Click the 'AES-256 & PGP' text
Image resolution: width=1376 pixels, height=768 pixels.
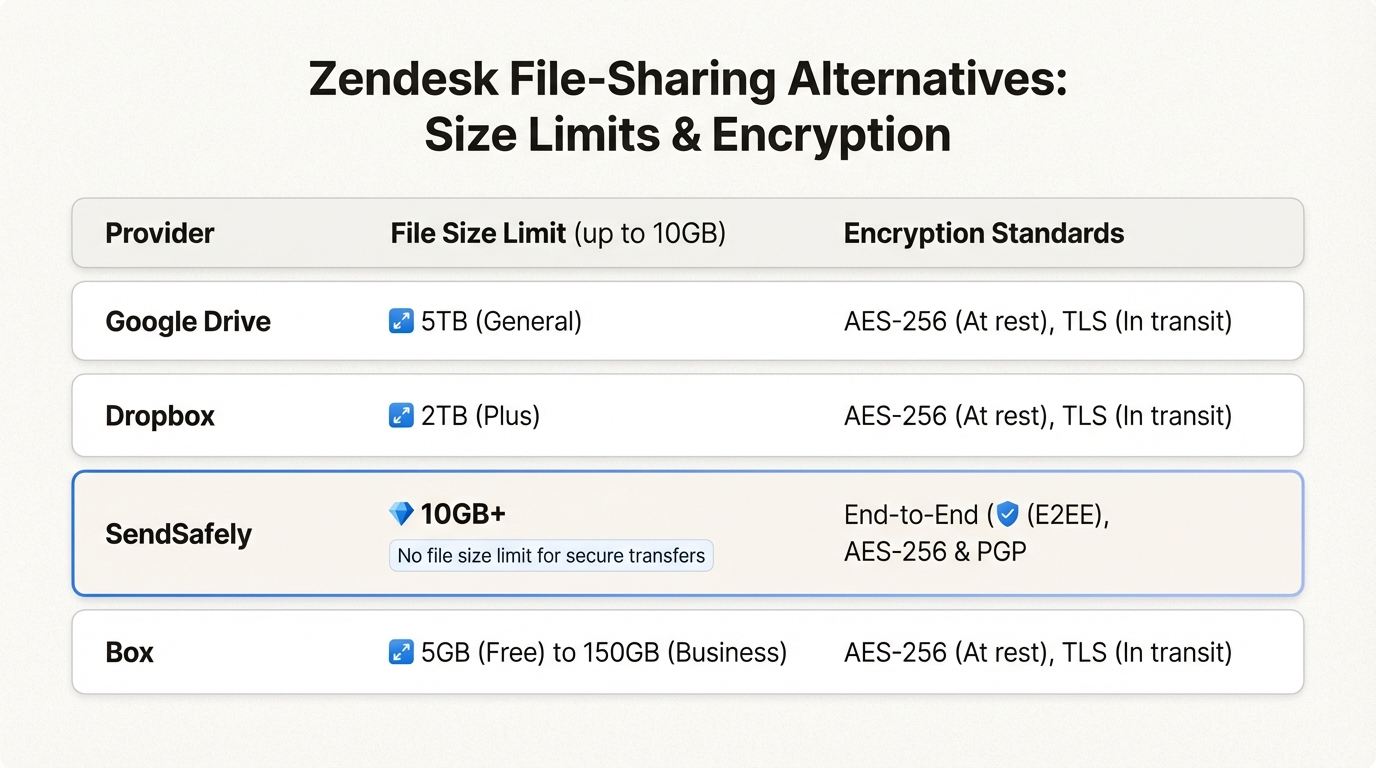pos(935,551)
